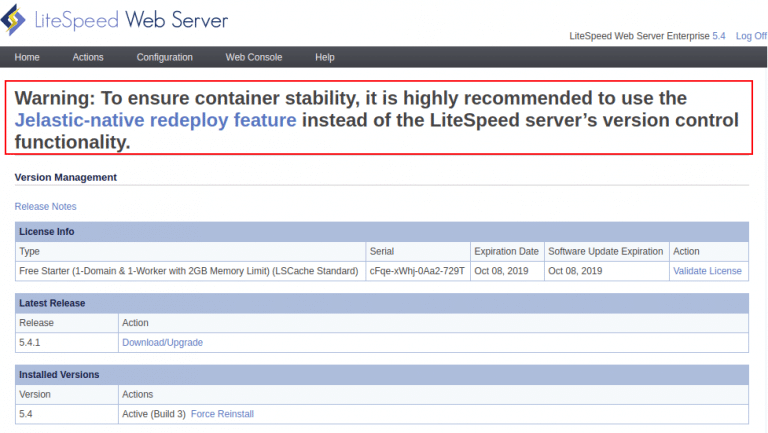Click the Log Off link
Viewport: 768px width, 433px height.
pos(751,36)
